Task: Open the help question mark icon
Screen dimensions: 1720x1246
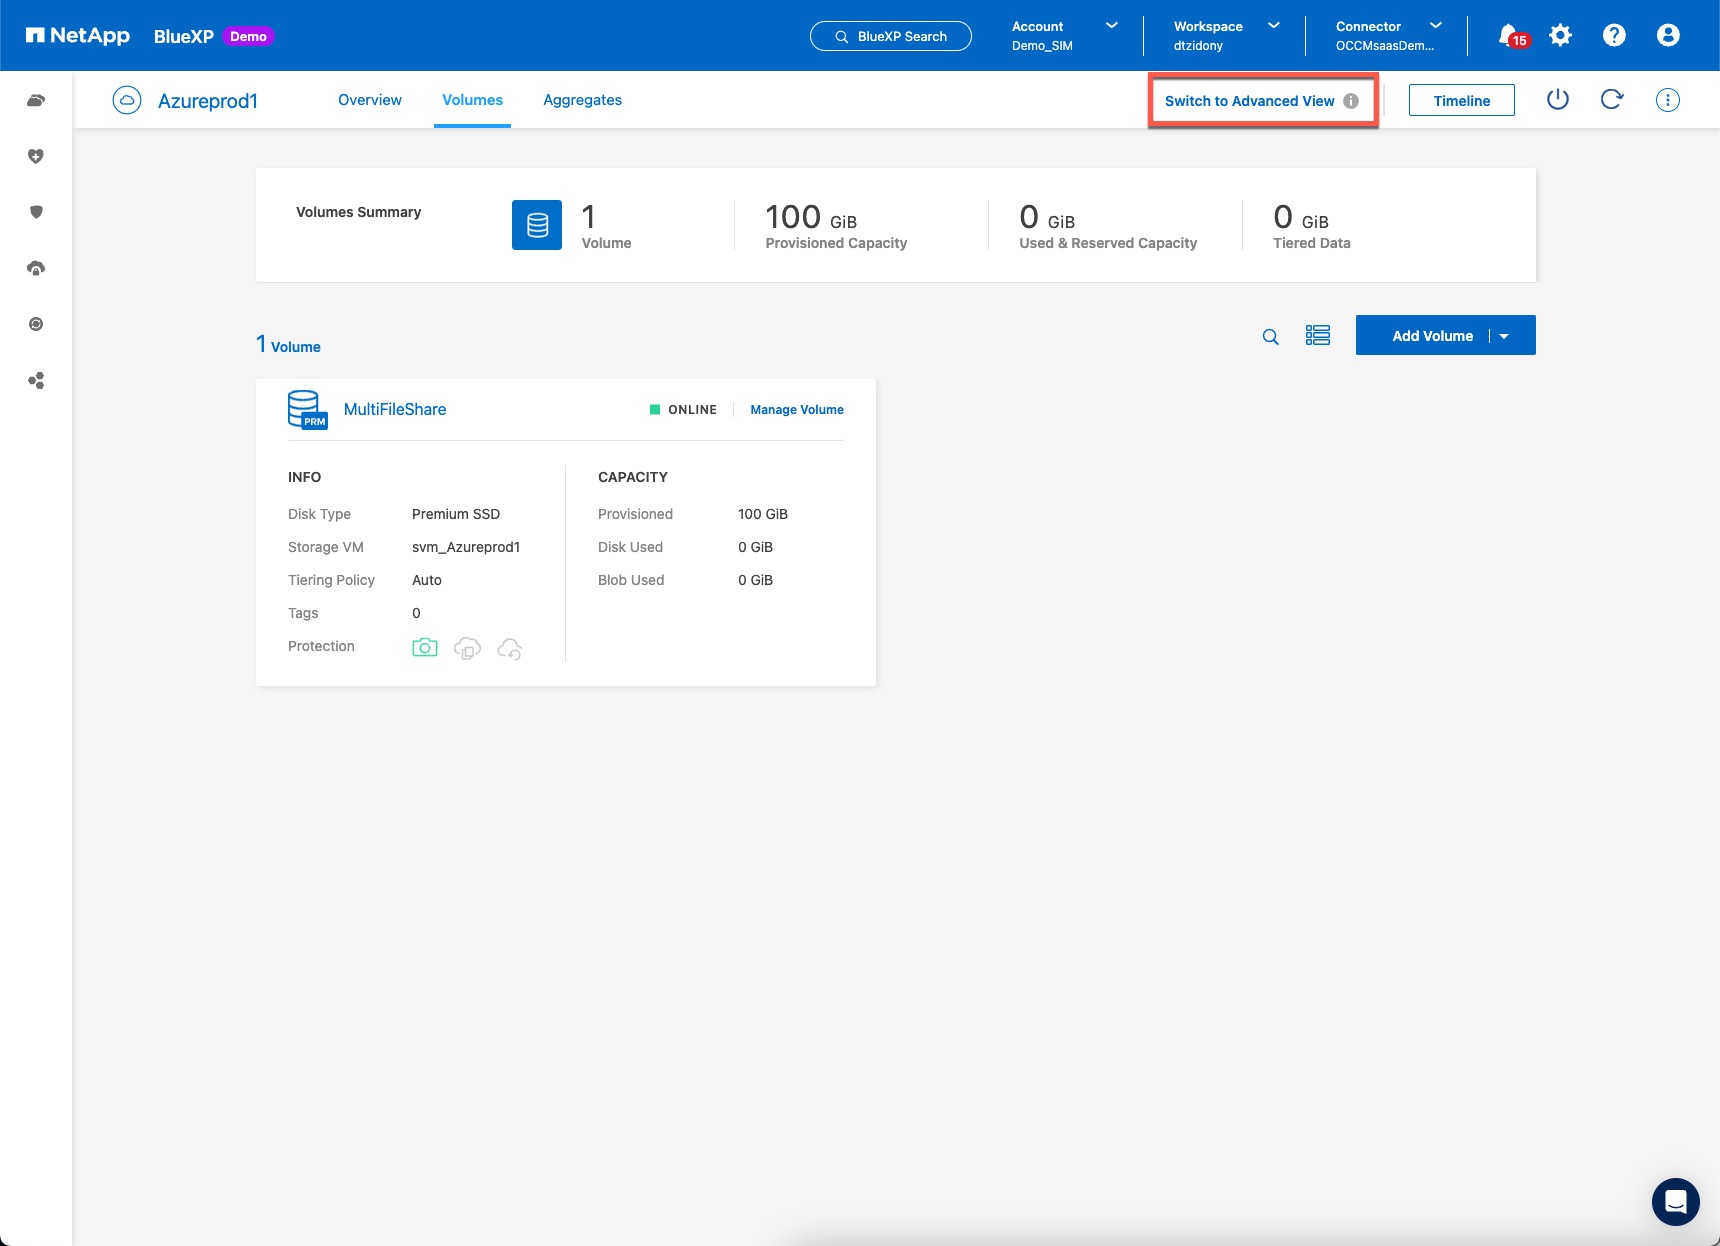Action: [1614, 36]
